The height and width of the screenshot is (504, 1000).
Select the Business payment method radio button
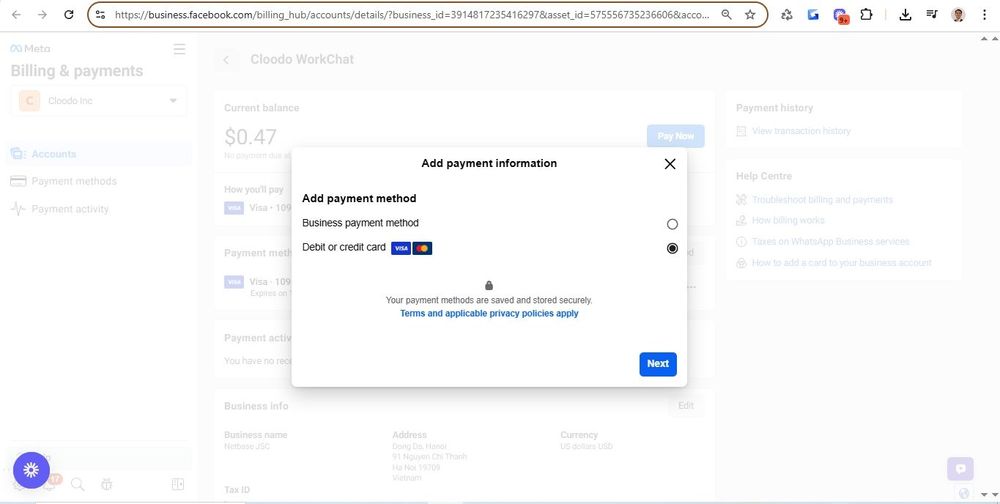pos(672,224)
